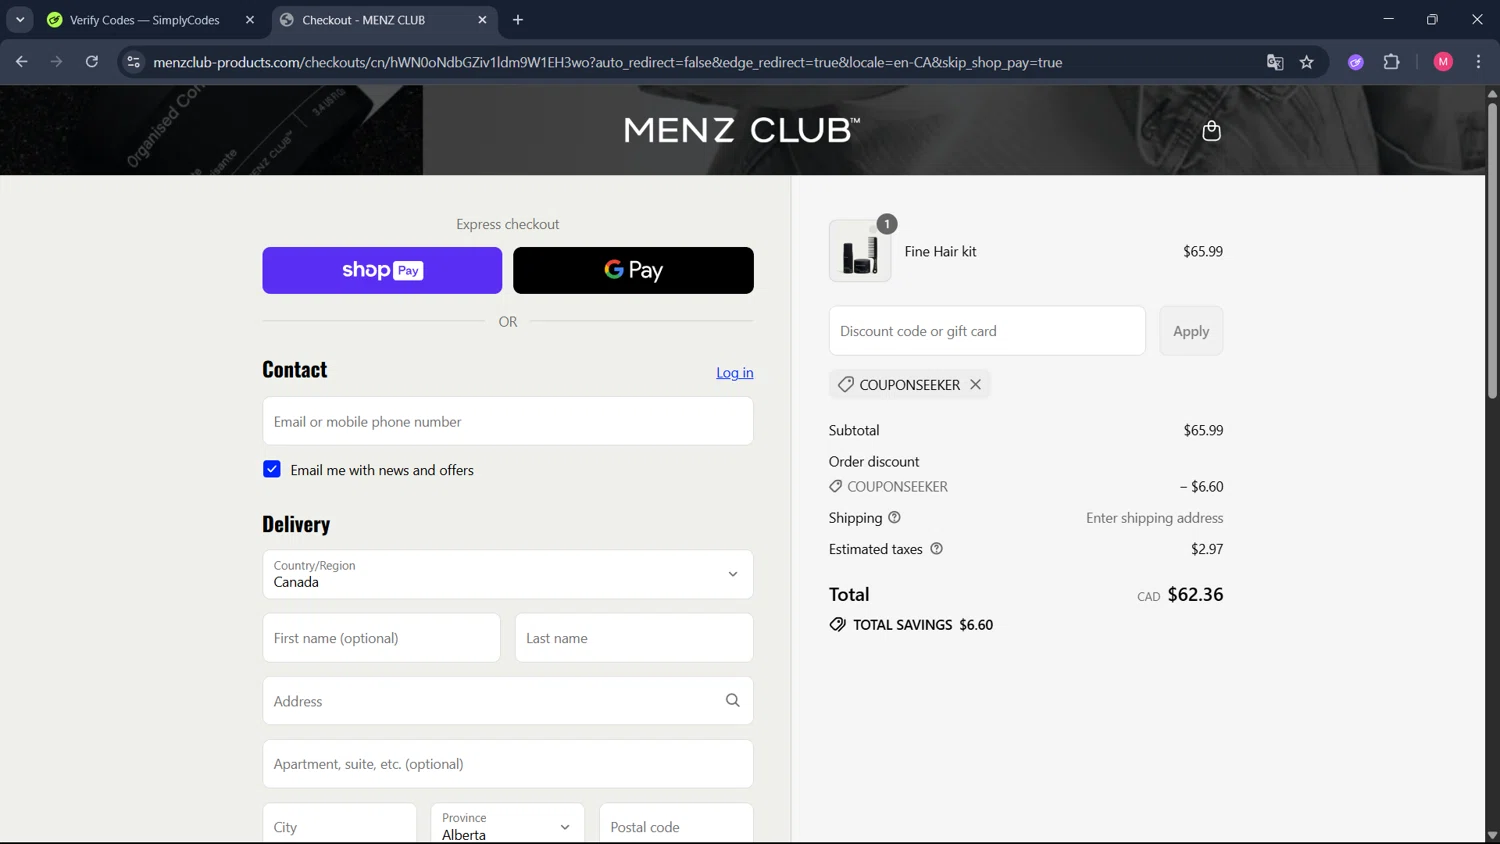The image size is (1500, 844).
Task: Click the scrollbar down arrow
Action: click(1492, 835)
